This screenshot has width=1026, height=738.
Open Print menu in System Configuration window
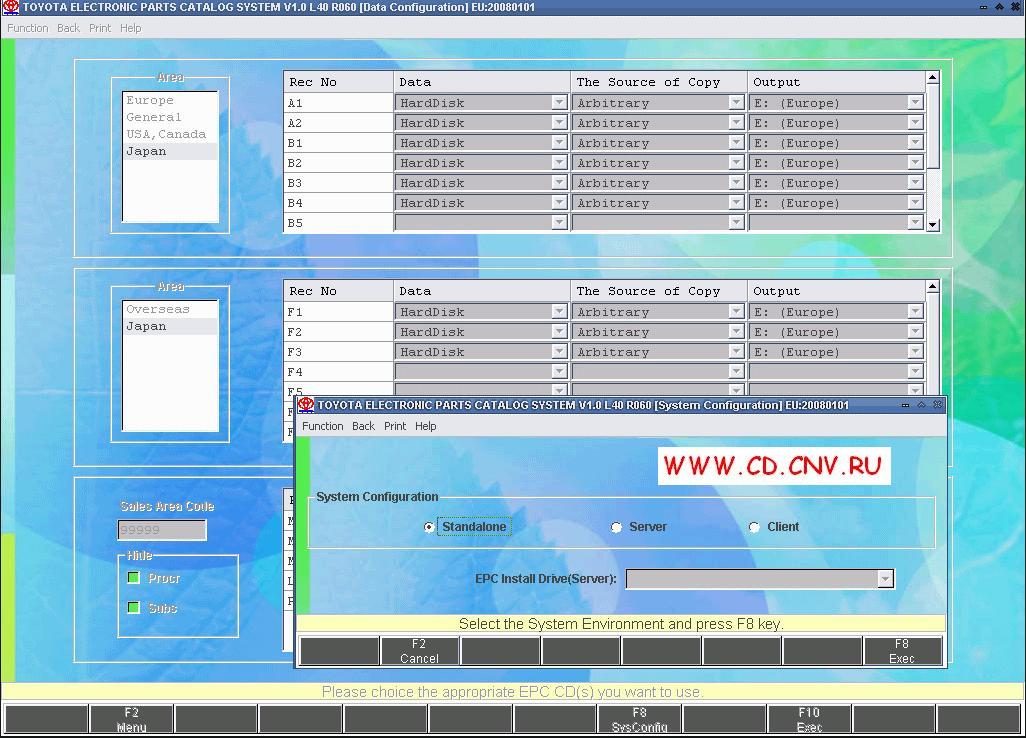[x=395, y=427]
